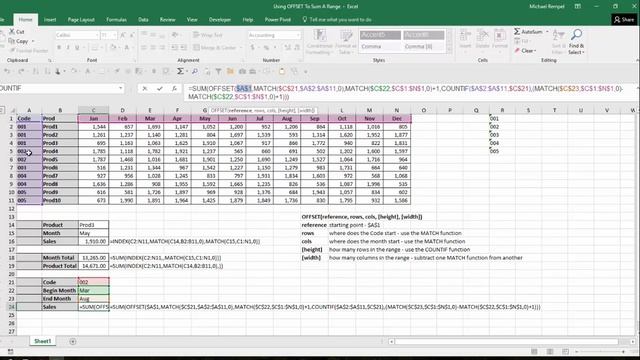Click the Share button
This screenshot has width=640, height=360.
(x=624, y=19)
